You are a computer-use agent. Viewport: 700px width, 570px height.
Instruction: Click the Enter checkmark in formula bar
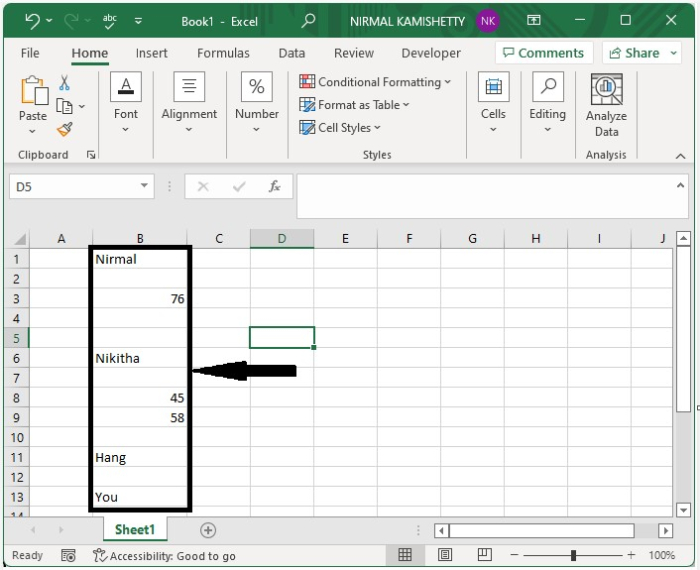[x=239, y=187]
